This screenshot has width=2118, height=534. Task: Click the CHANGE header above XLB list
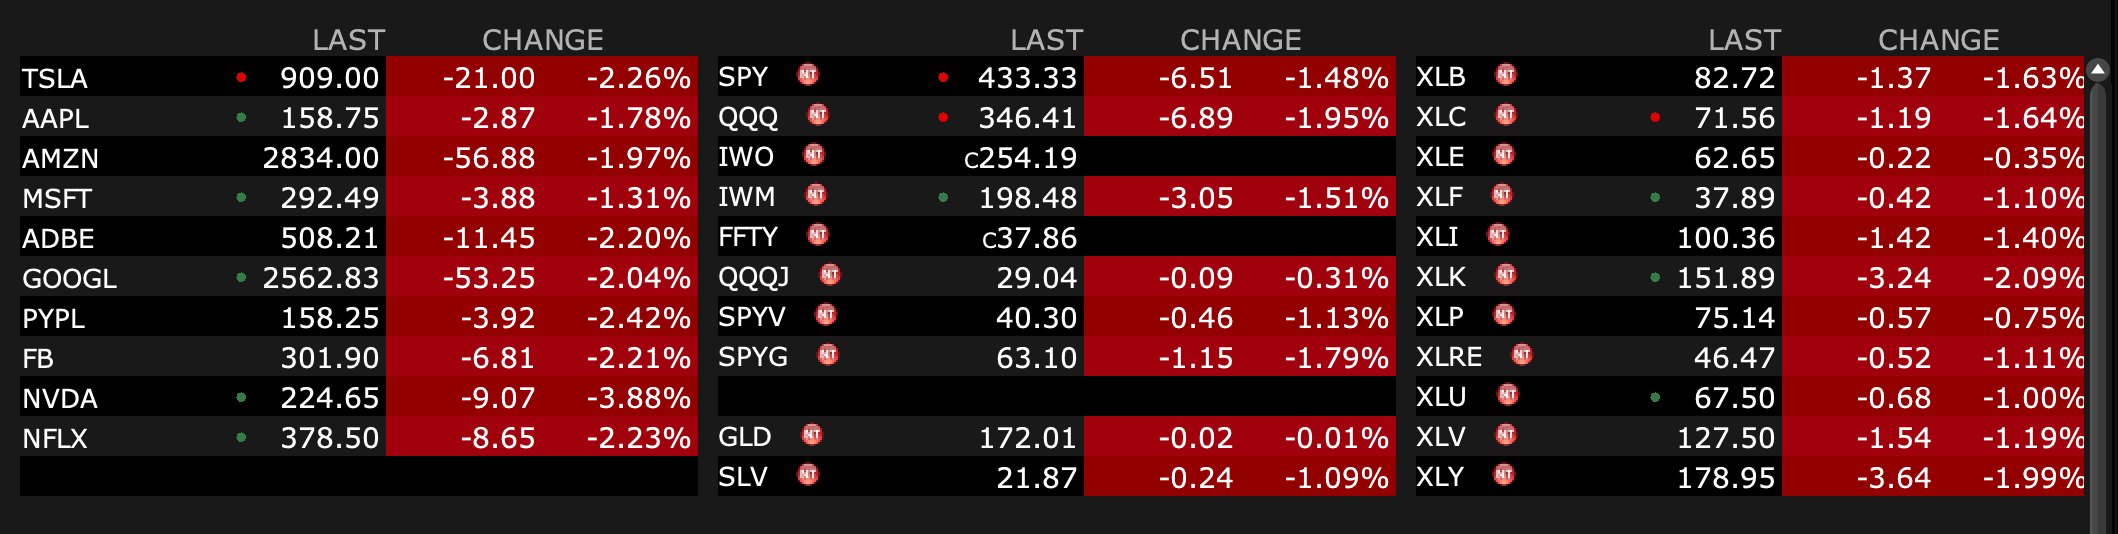tap(1938, 40)
